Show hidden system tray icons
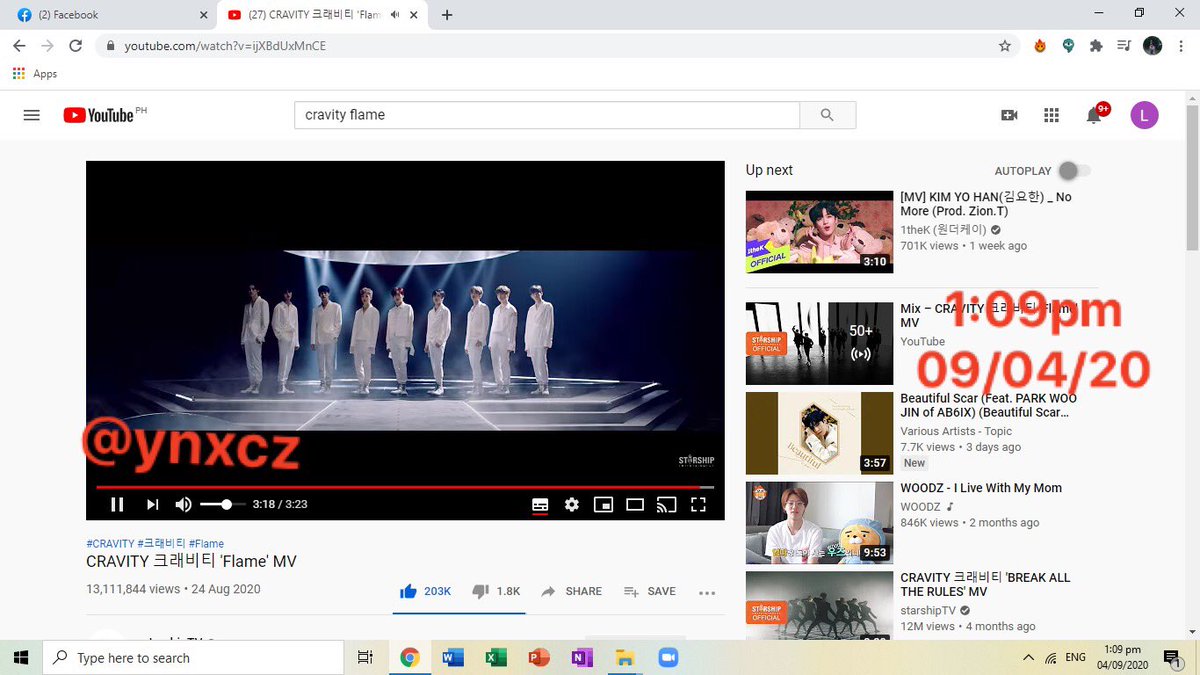 tap(1028, 657)
